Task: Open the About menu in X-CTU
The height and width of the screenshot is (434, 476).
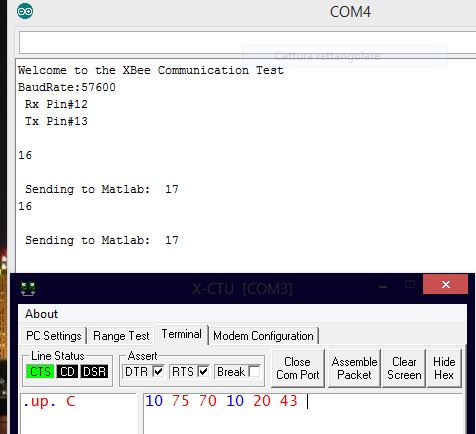Action: pyautogui.click(x=41, y=314)
